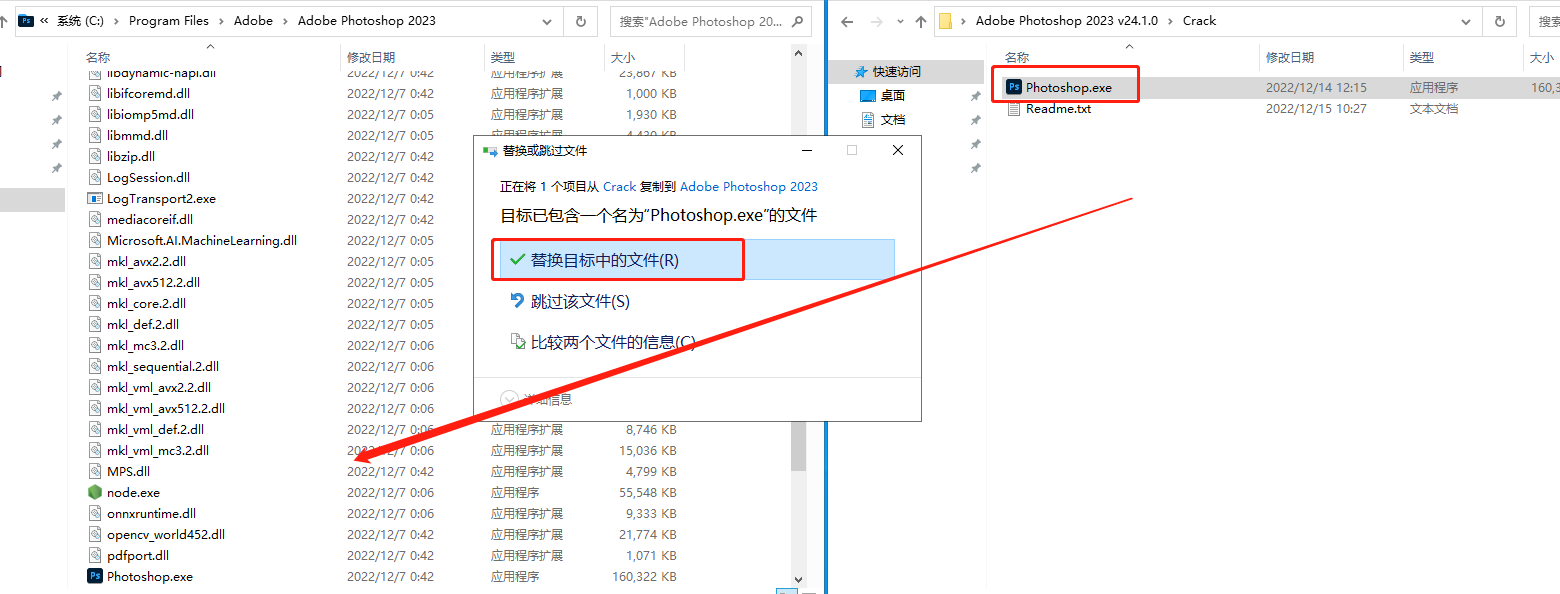Go forward in the Crack window

[x=876, y=20]
